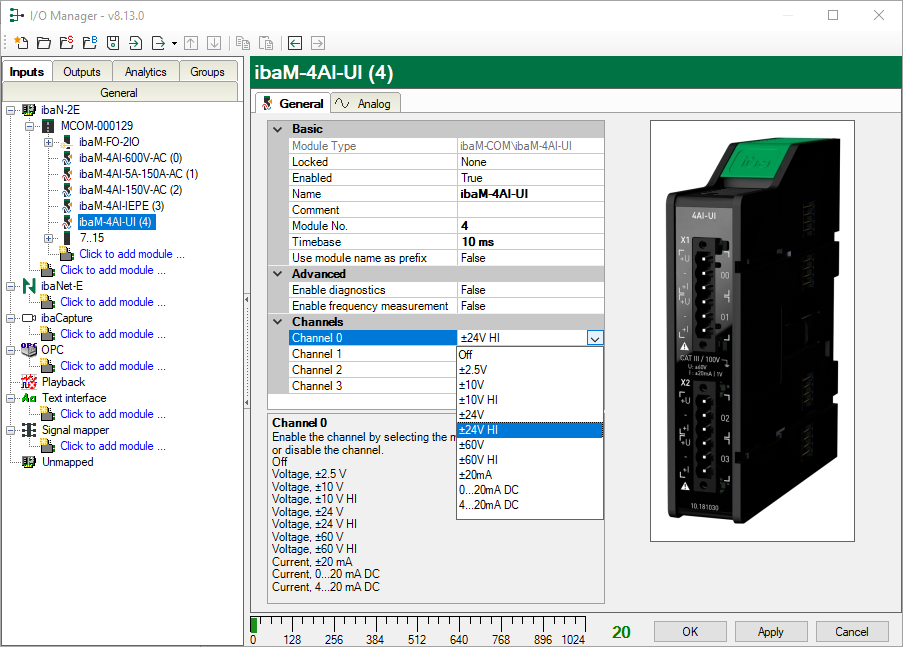This screenshot has height=647, width=903.
Task: Click the Timebase value field
Action: (530, 242)
